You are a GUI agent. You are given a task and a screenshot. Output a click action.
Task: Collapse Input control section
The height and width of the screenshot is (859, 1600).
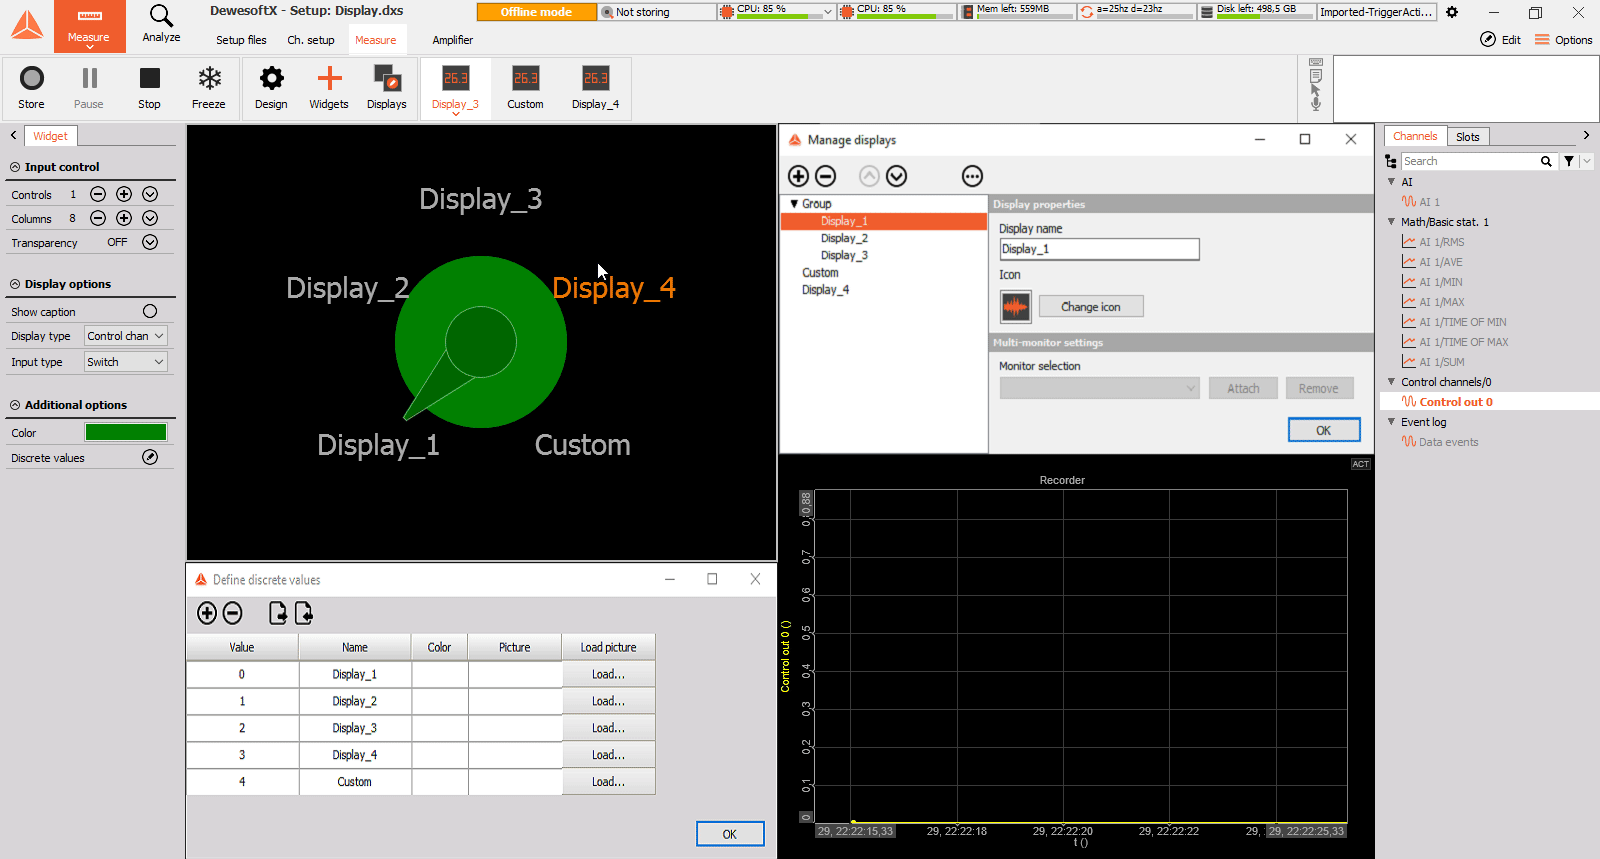point(15,167)
